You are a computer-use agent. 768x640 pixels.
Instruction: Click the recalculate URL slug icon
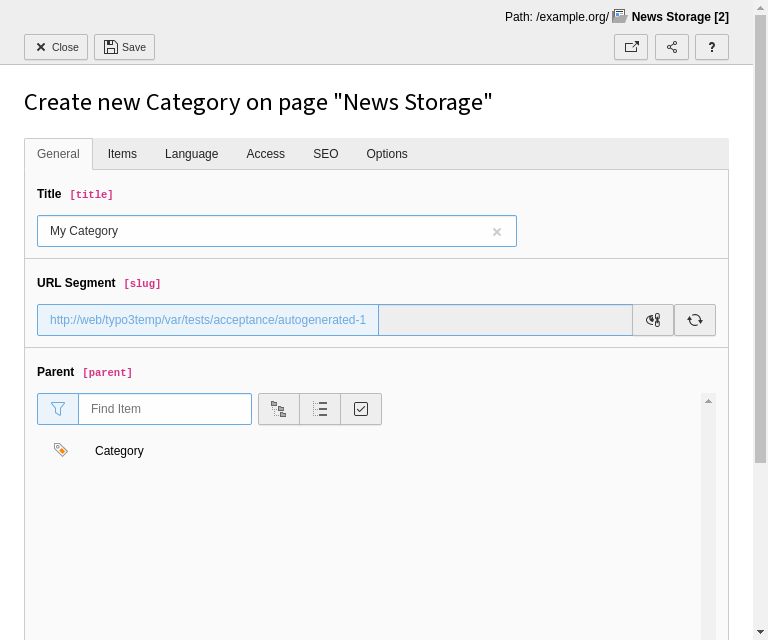coord(695,320)
